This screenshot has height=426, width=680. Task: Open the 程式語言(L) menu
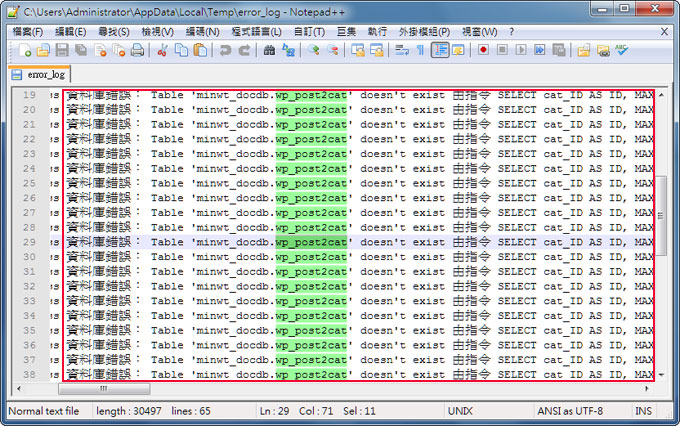pyautogui.click(x=256, y=32)
